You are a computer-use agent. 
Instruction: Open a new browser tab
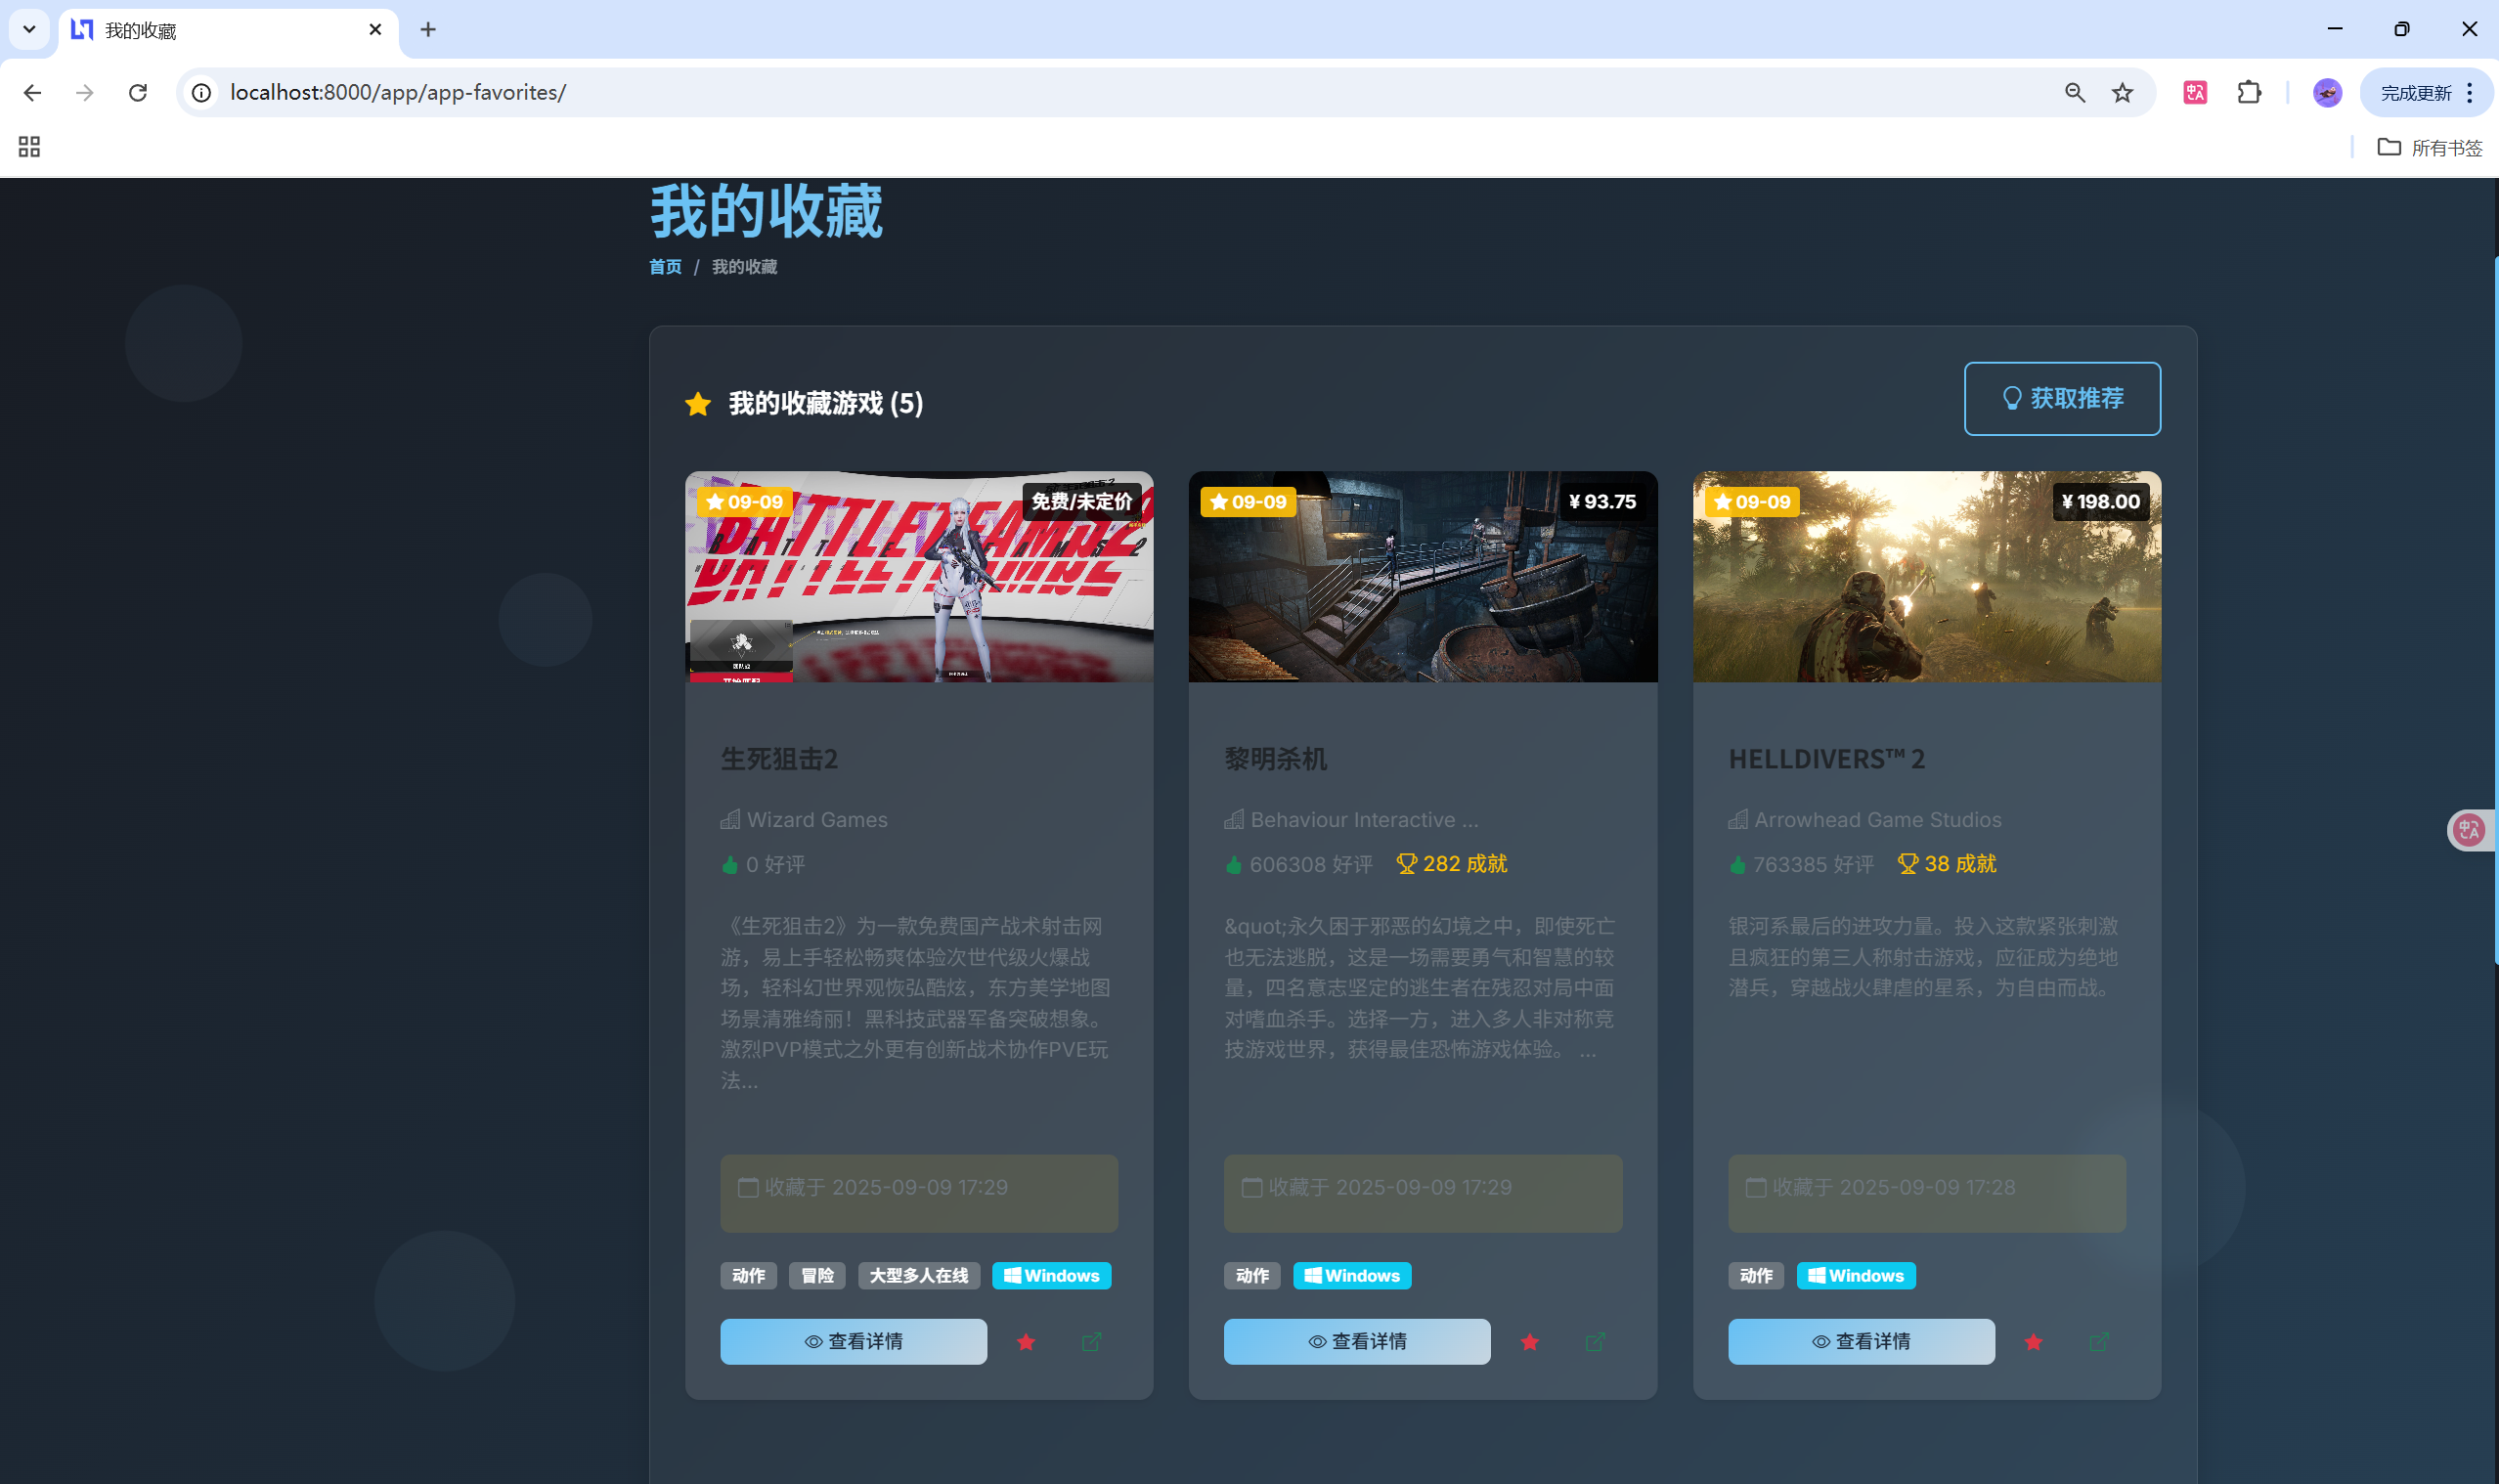click(x=428, y=30)
